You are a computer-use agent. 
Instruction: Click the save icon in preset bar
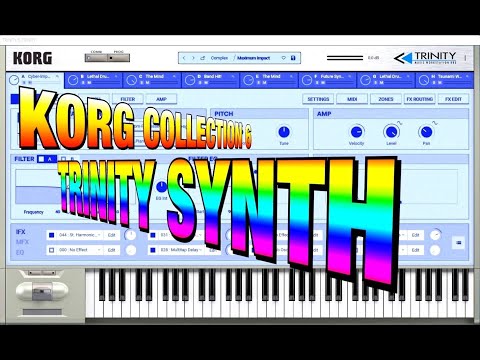click(x=293, y=58)
